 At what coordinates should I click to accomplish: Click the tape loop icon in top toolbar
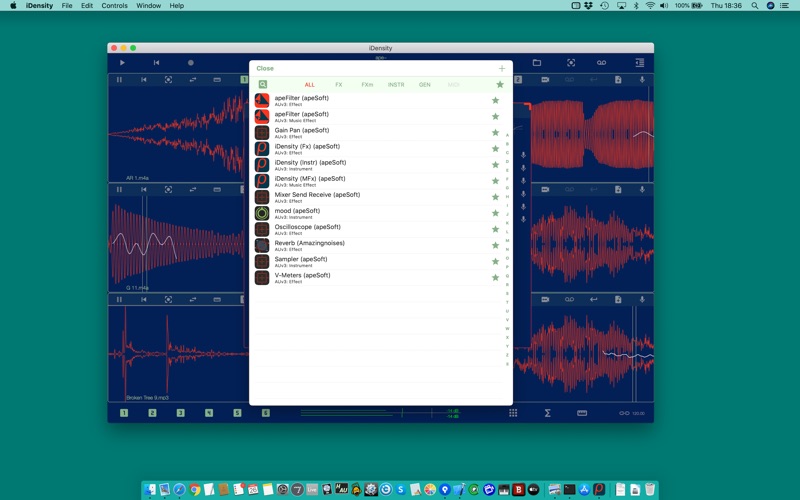[602, 63]
